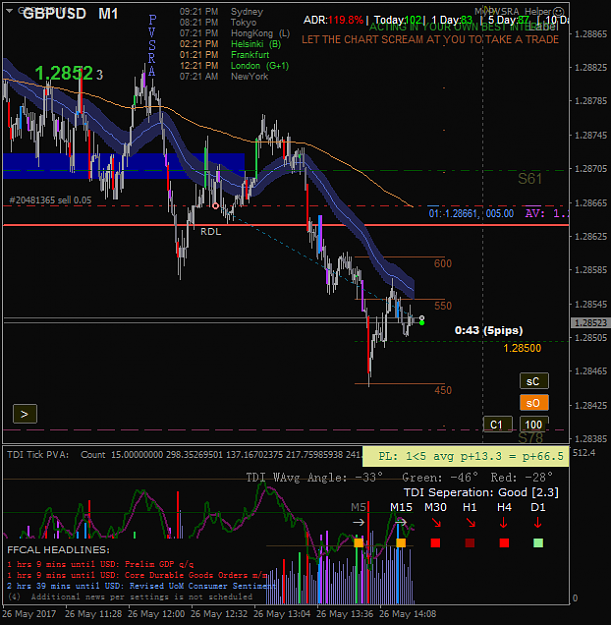
Task: Click the red square under H4
Action: click(504, 543)
